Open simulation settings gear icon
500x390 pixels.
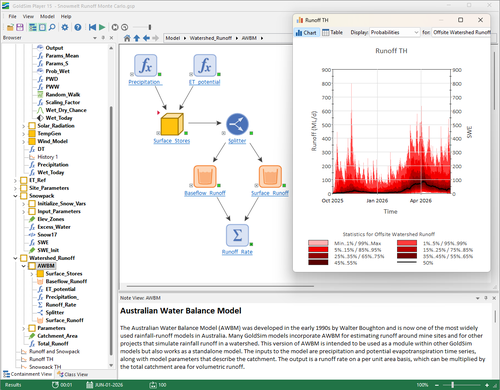tap(65, 27)
